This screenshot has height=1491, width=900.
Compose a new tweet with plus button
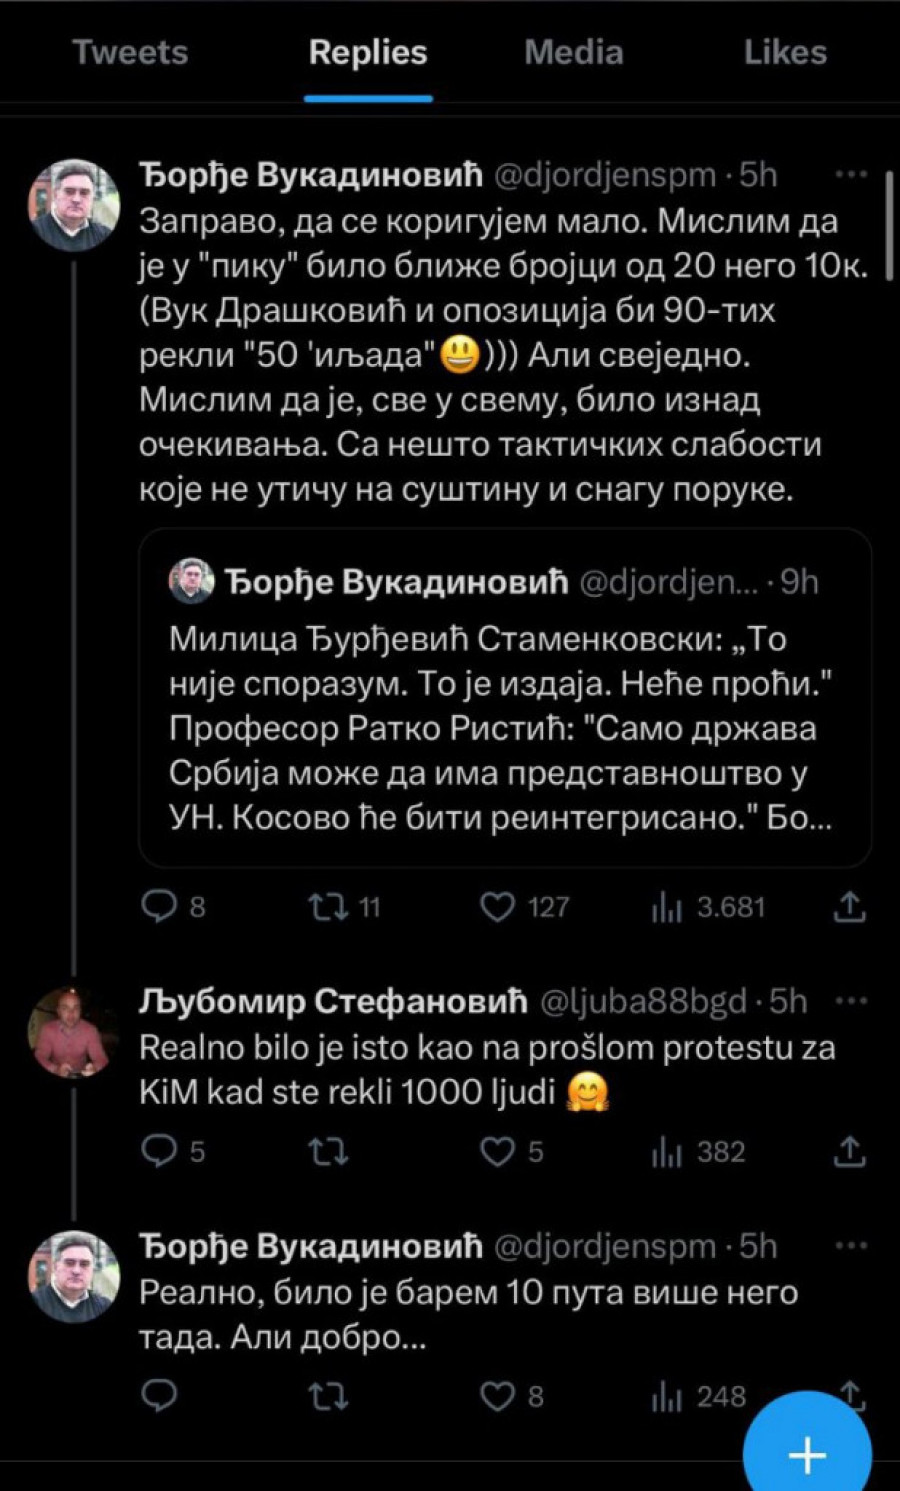point(807,1454)
